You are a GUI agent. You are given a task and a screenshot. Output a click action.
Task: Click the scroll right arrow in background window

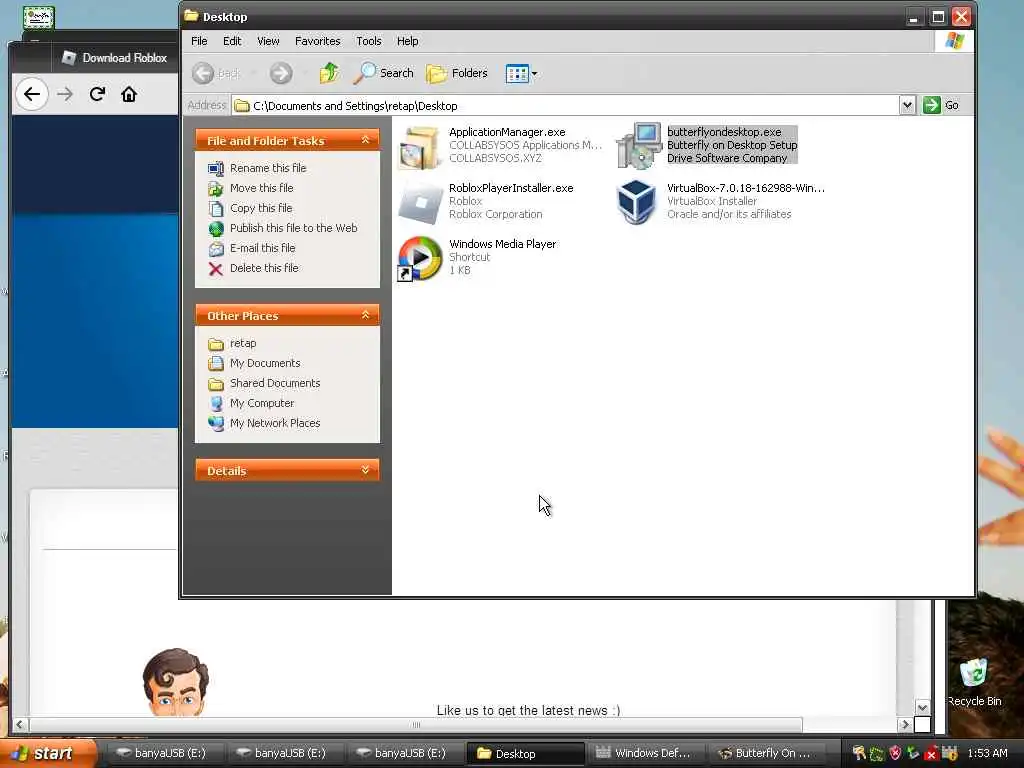[904, 725]
